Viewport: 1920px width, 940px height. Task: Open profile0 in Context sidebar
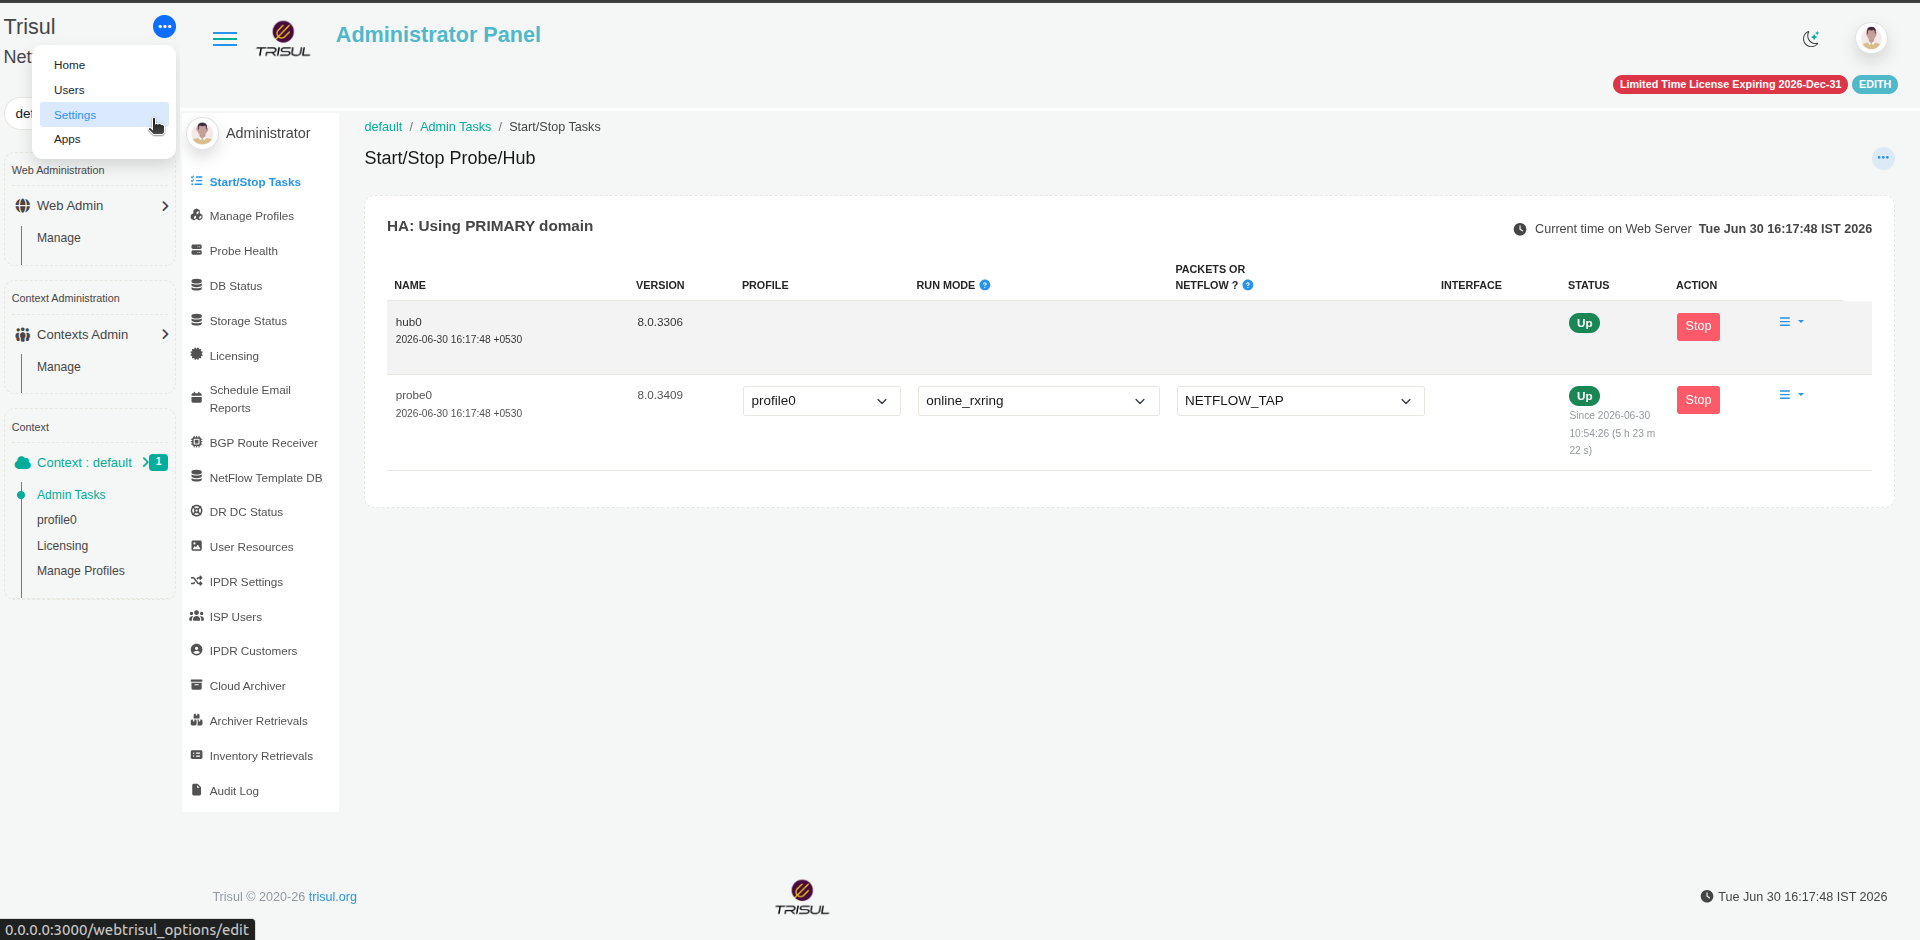coord(57,520)
